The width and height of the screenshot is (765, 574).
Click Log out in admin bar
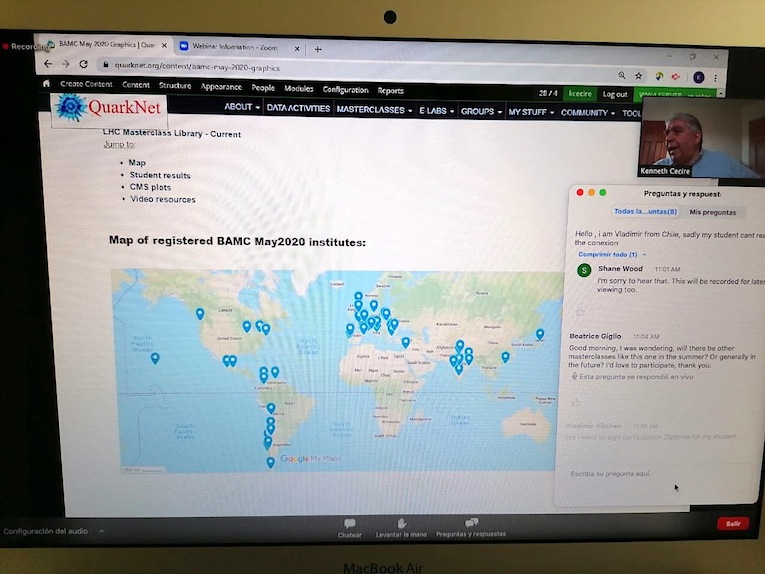[x=615, y=94]
